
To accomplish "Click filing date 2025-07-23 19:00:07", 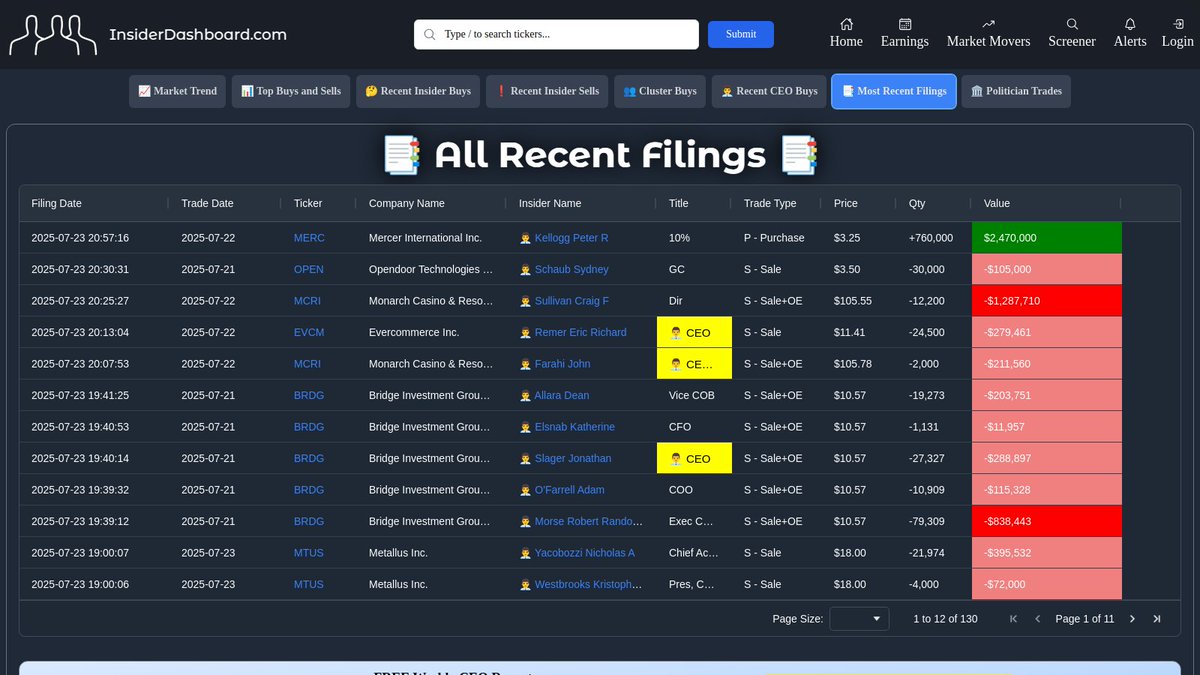I will coord(80,553).
